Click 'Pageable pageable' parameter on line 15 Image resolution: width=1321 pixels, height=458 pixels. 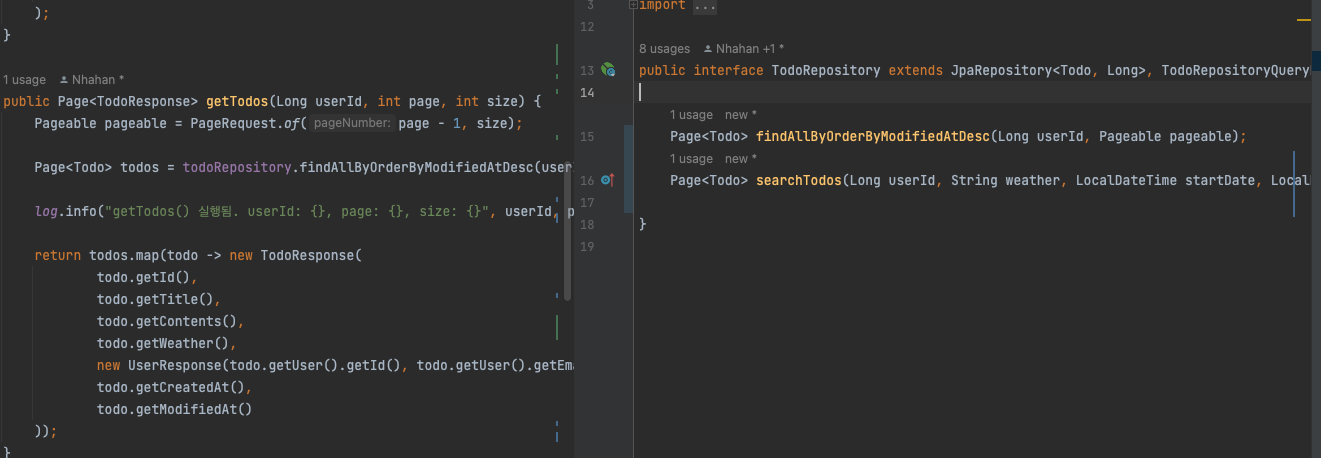click(x=1165, y=136)
